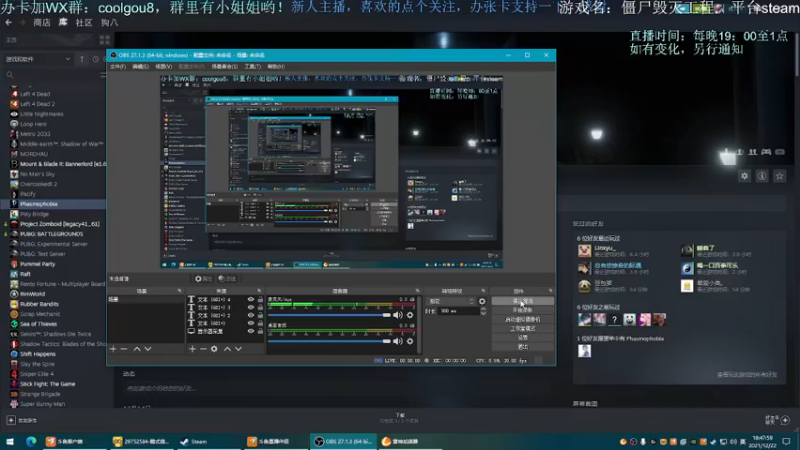
Task: Go to 社区 in Steam navigation
Action: pos(84,22)
